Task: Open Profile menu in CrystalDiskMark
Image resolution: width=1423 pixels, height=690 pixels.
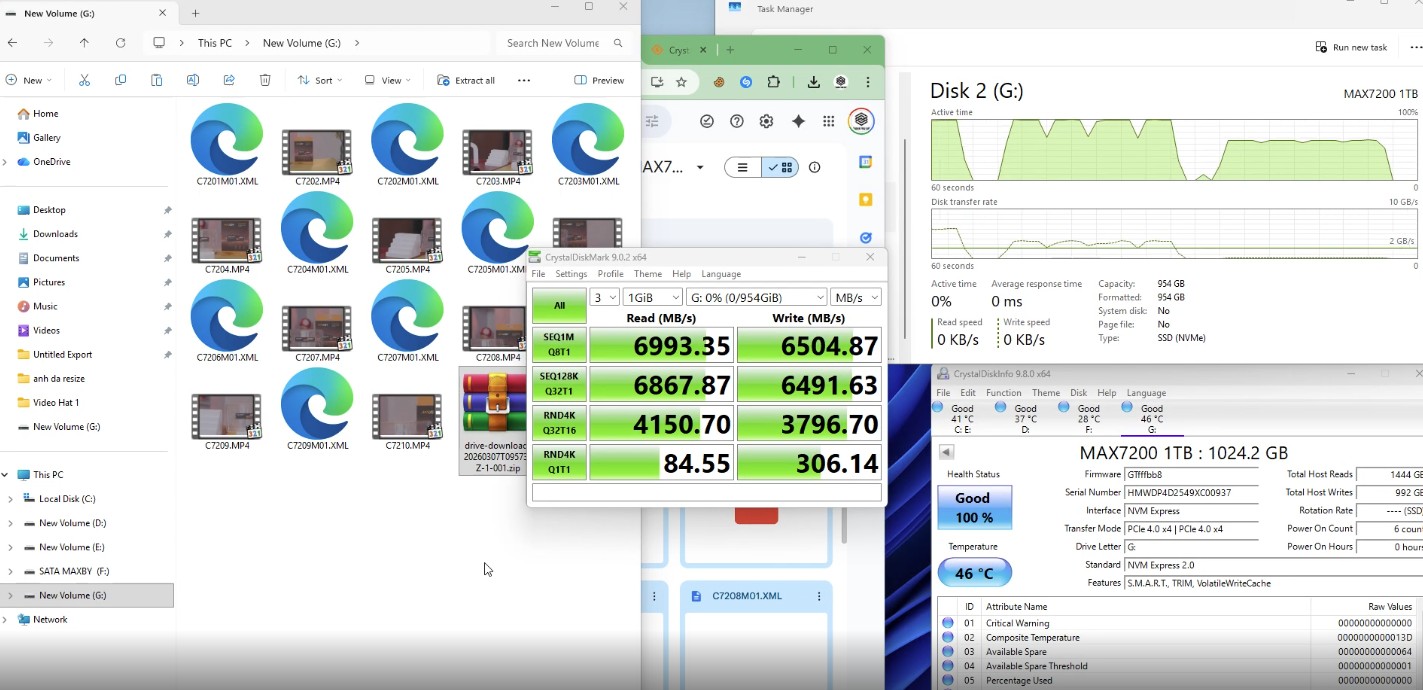Action: pos(610,274)
